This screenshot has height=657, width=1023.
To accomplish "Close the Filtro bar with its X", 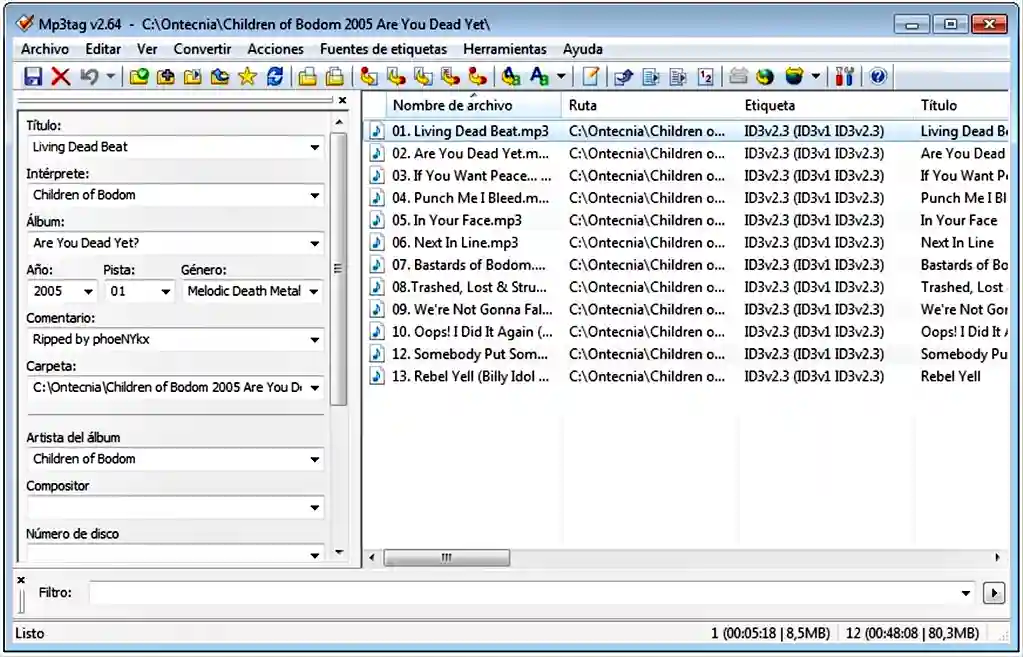I will (x=21, y=580).
